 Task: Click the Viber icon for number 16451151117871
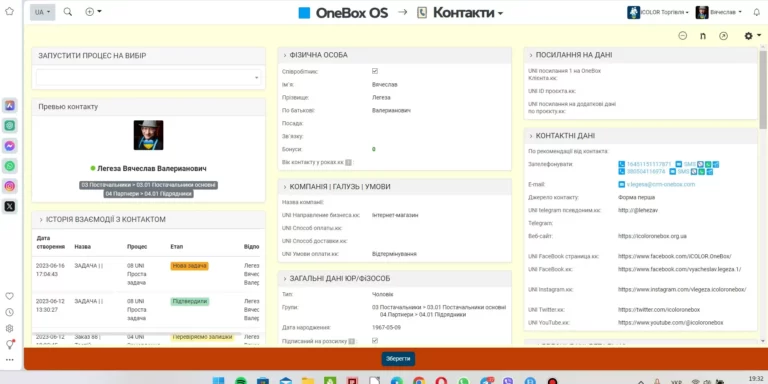[700, 164]
